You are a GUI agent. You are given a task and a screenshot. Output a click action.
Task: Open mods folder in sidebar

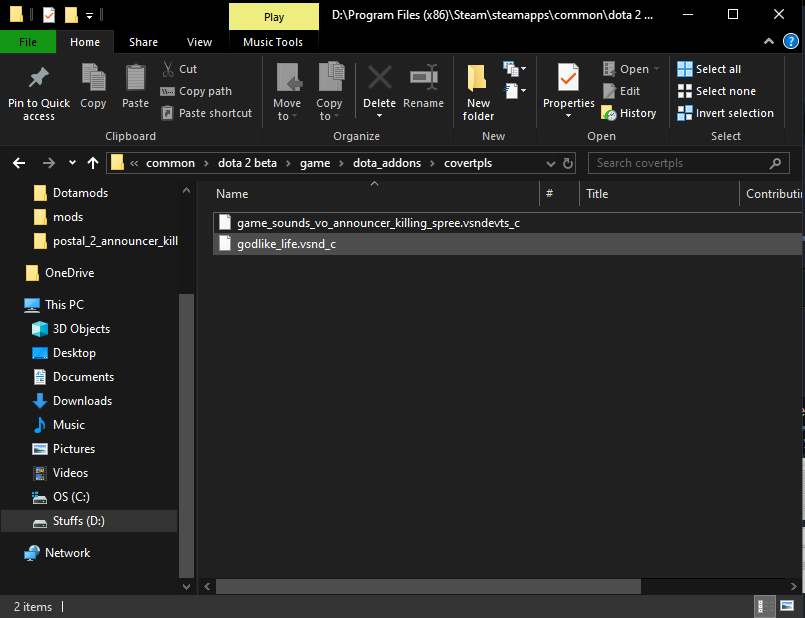[x=58, y=217]
